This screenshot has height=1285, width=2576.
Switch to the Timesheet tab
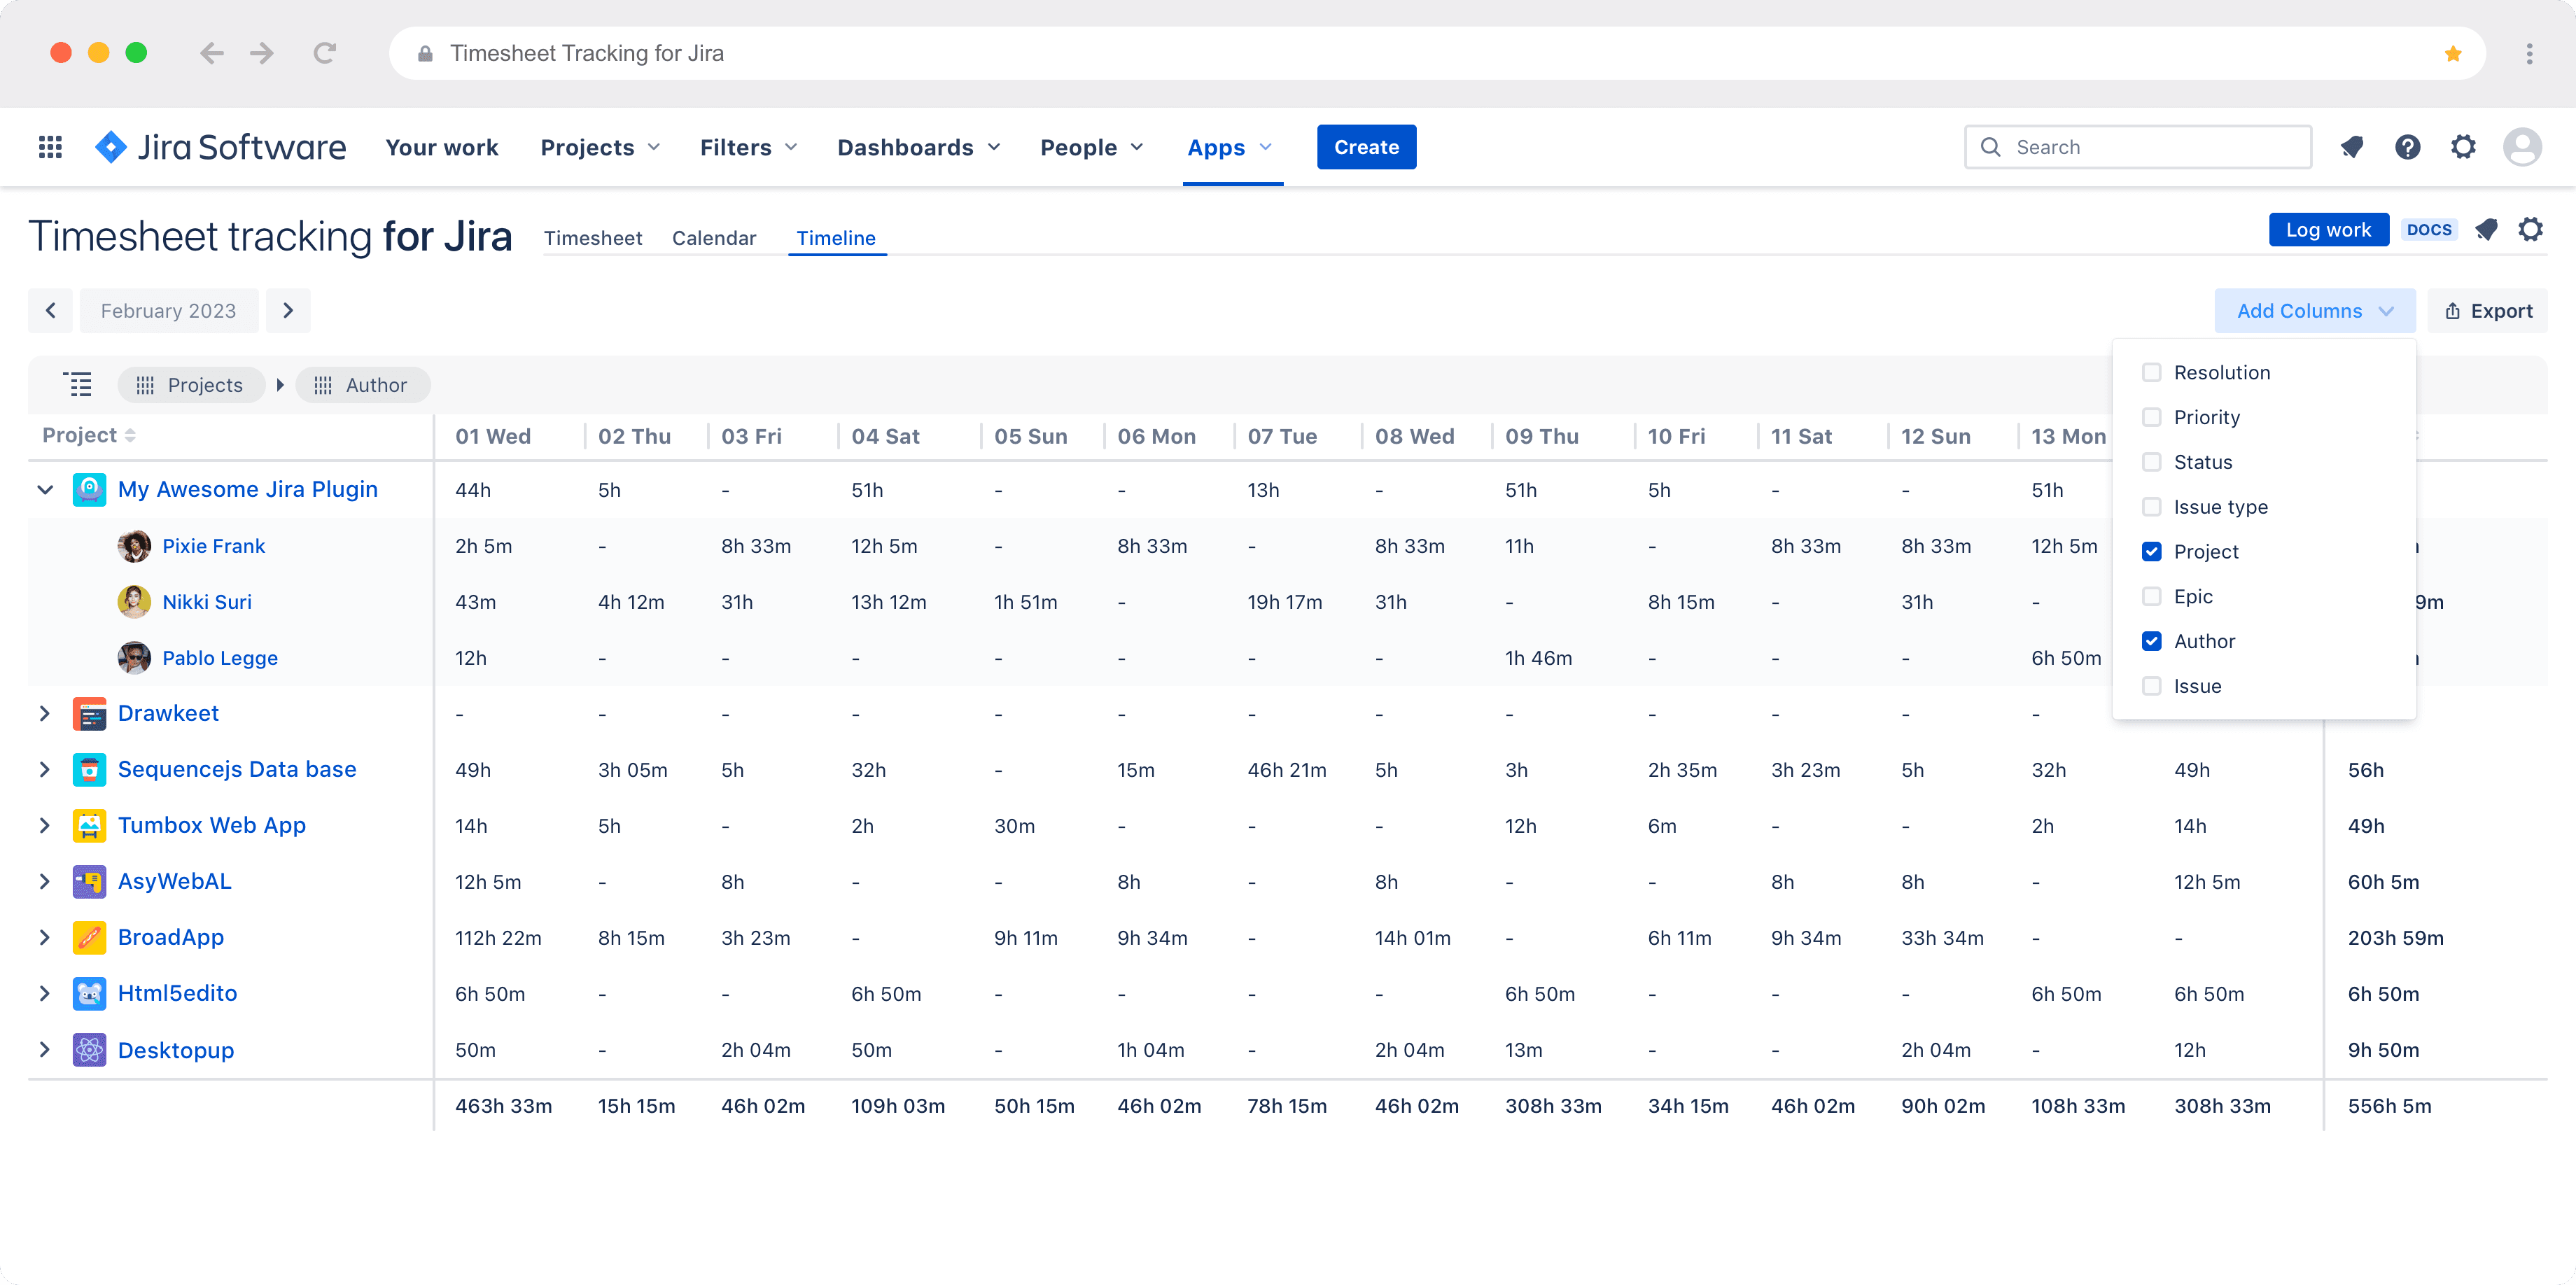pyautogui.click(x=592, y=238)
